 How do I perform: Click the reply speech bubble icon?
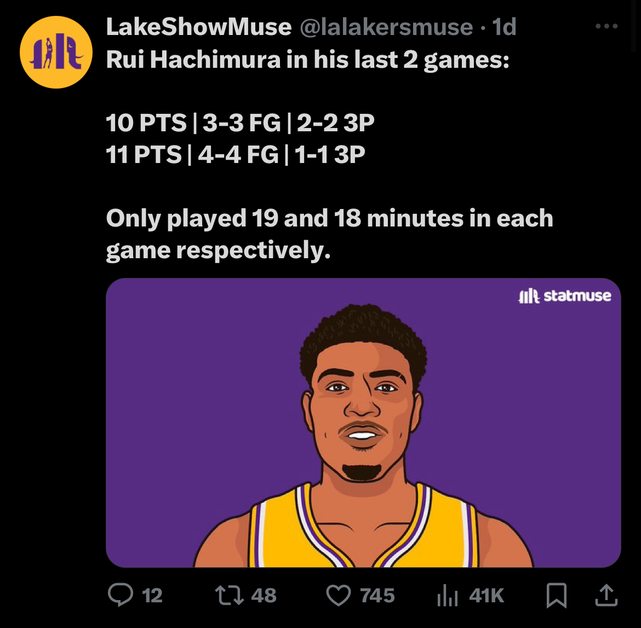coord(119,595)
